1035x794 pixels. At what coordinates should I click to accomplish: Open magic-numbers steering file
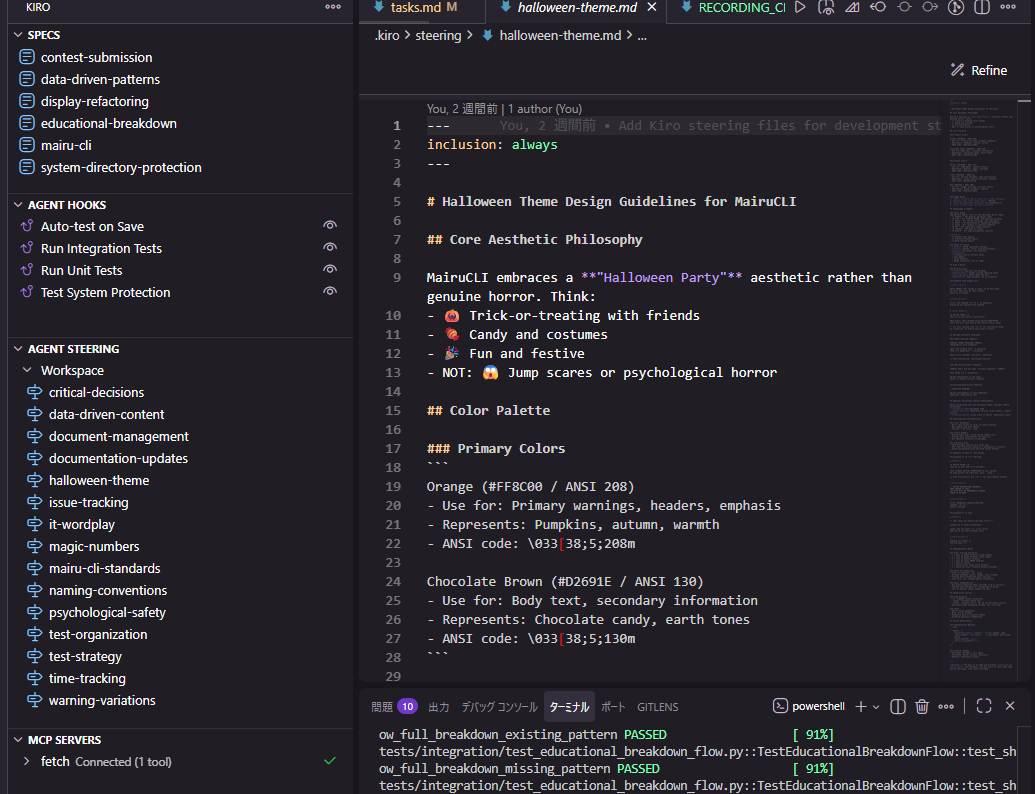point(94,546)
